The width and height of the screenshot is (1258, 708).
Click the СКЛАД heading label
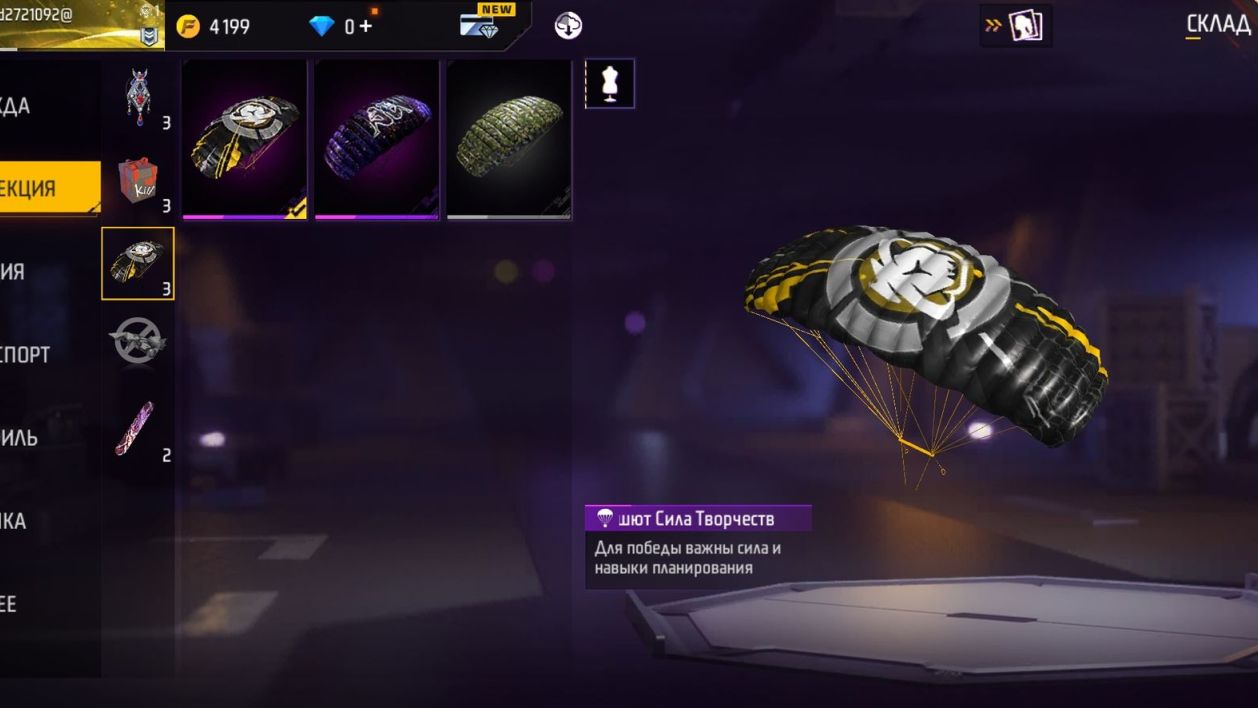1218,24
